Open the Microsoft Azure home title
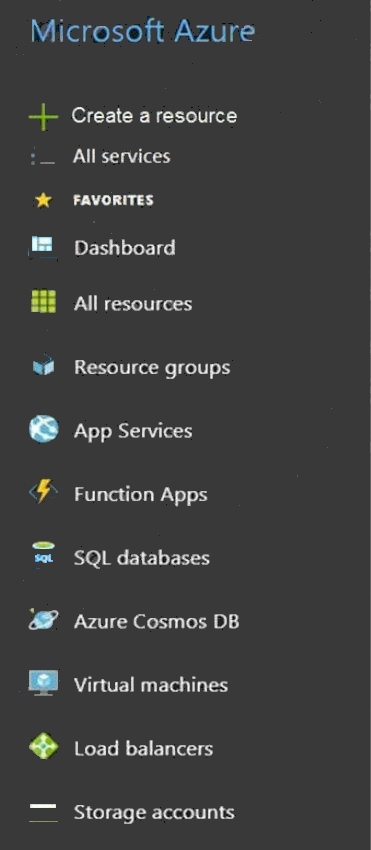 (143, 31)
